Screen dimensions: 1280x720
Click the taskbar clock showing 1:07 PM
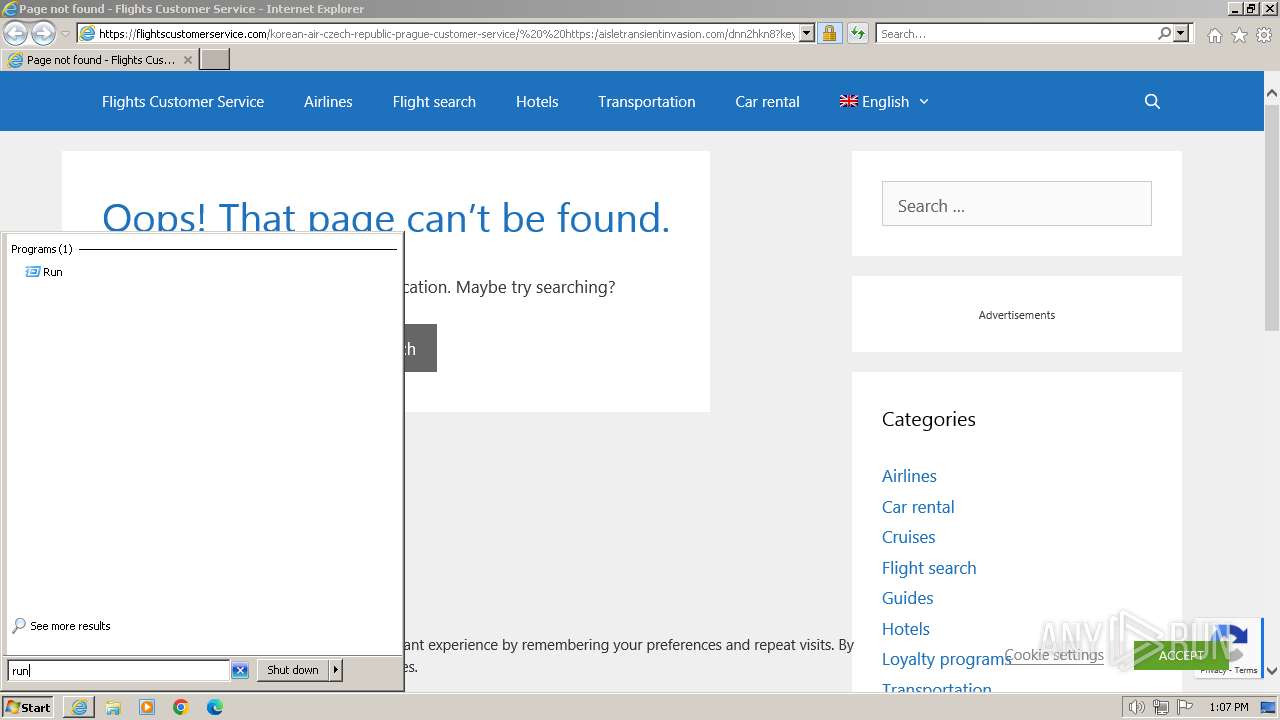click(x=1229, y=707)
